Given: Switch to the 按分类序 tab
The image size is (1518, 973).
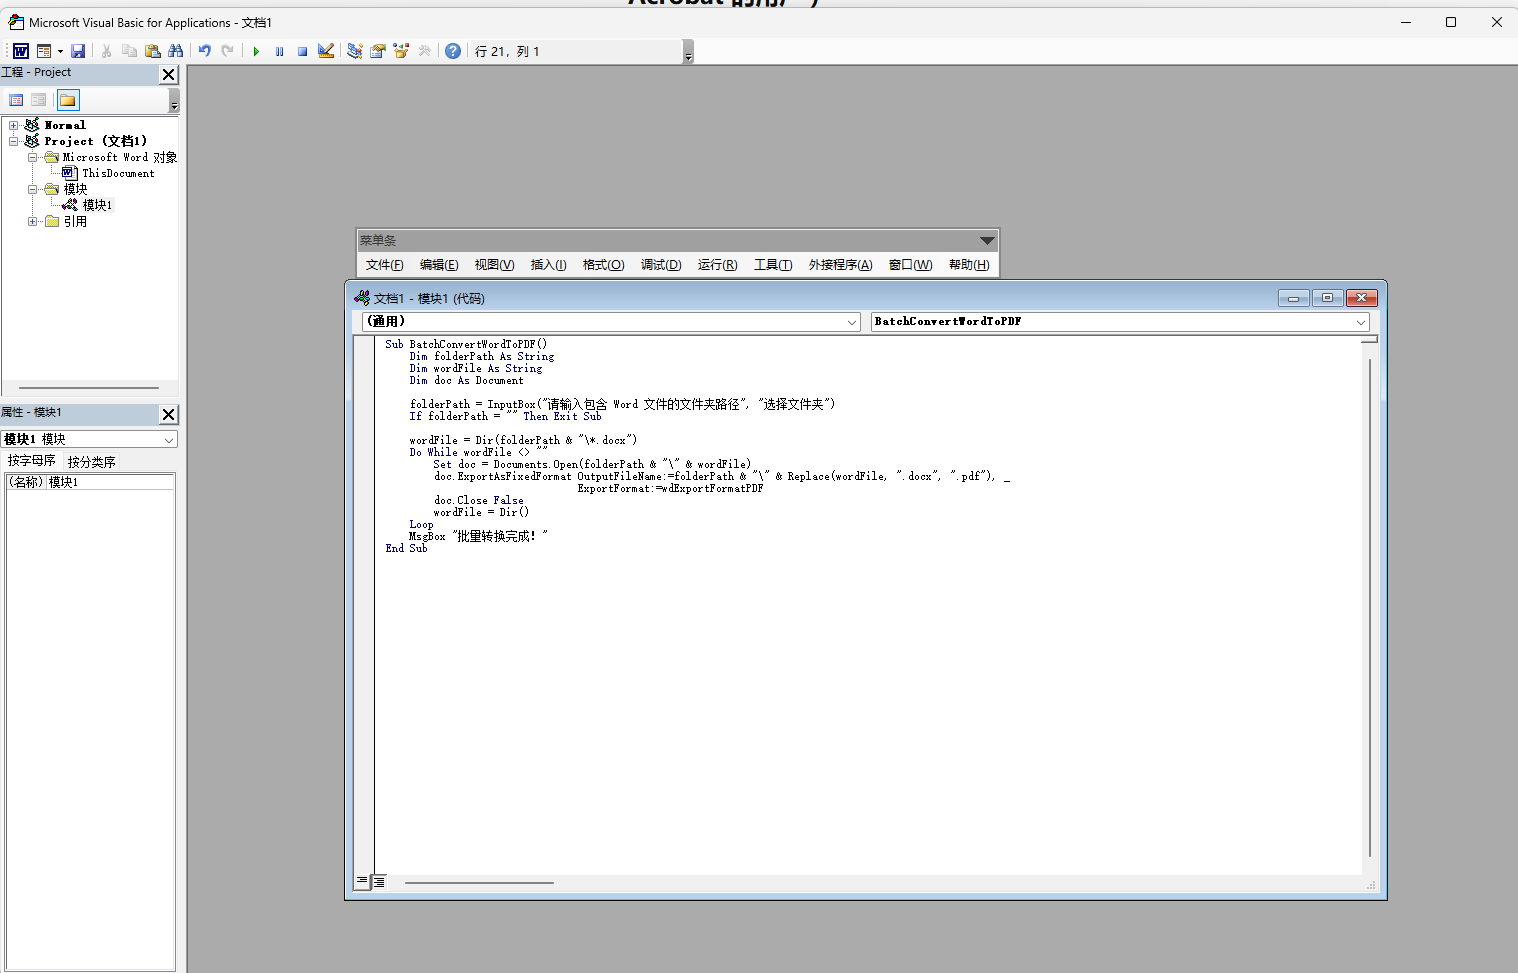Looking at the screenshot, I should 91,462.
